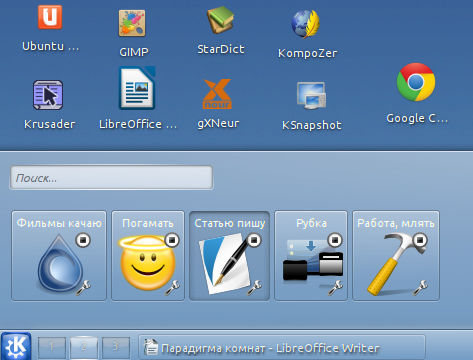Open the KDE application launcher menu
This screenshot has width=473, height=360.
(16, 346)
